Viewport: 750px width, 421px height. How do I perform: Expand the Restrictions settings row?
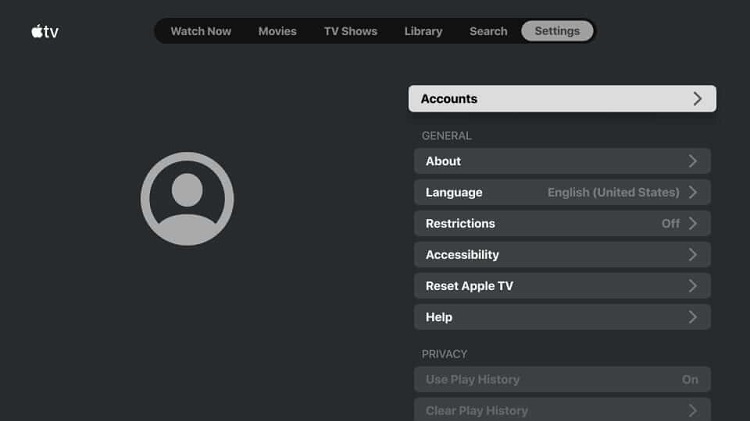(562, 223)
